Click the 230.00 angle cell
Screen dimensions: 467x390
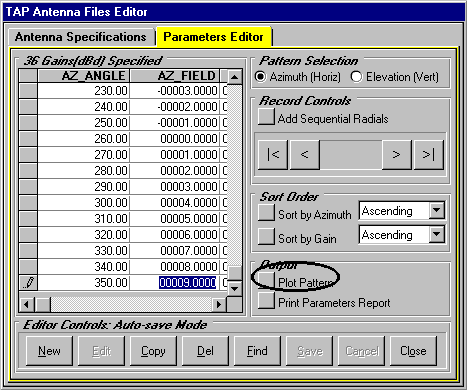click(x=84, y=91)
